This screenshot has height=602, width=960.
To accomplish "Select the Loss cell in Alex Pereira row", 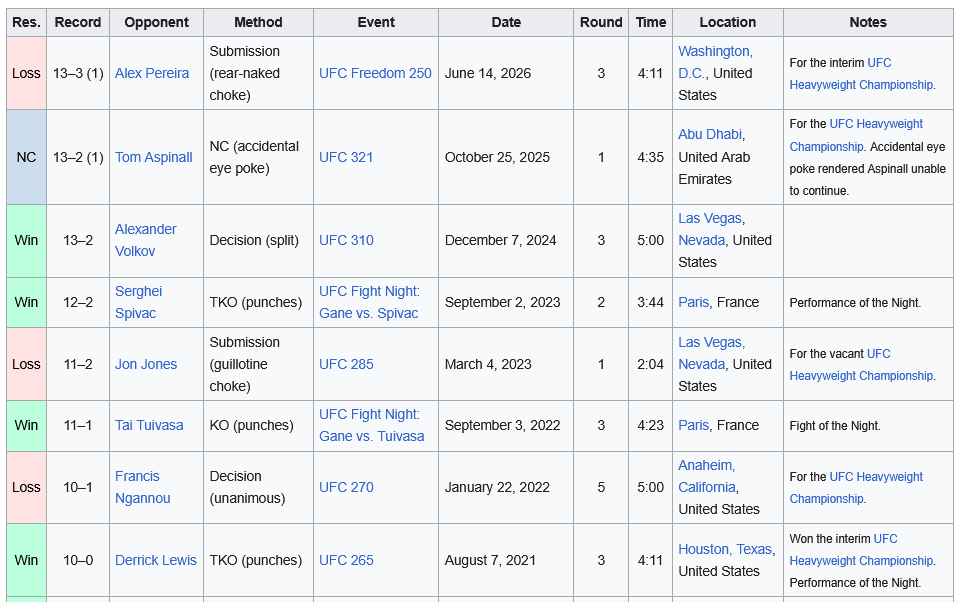I will [x=26, y=73].
